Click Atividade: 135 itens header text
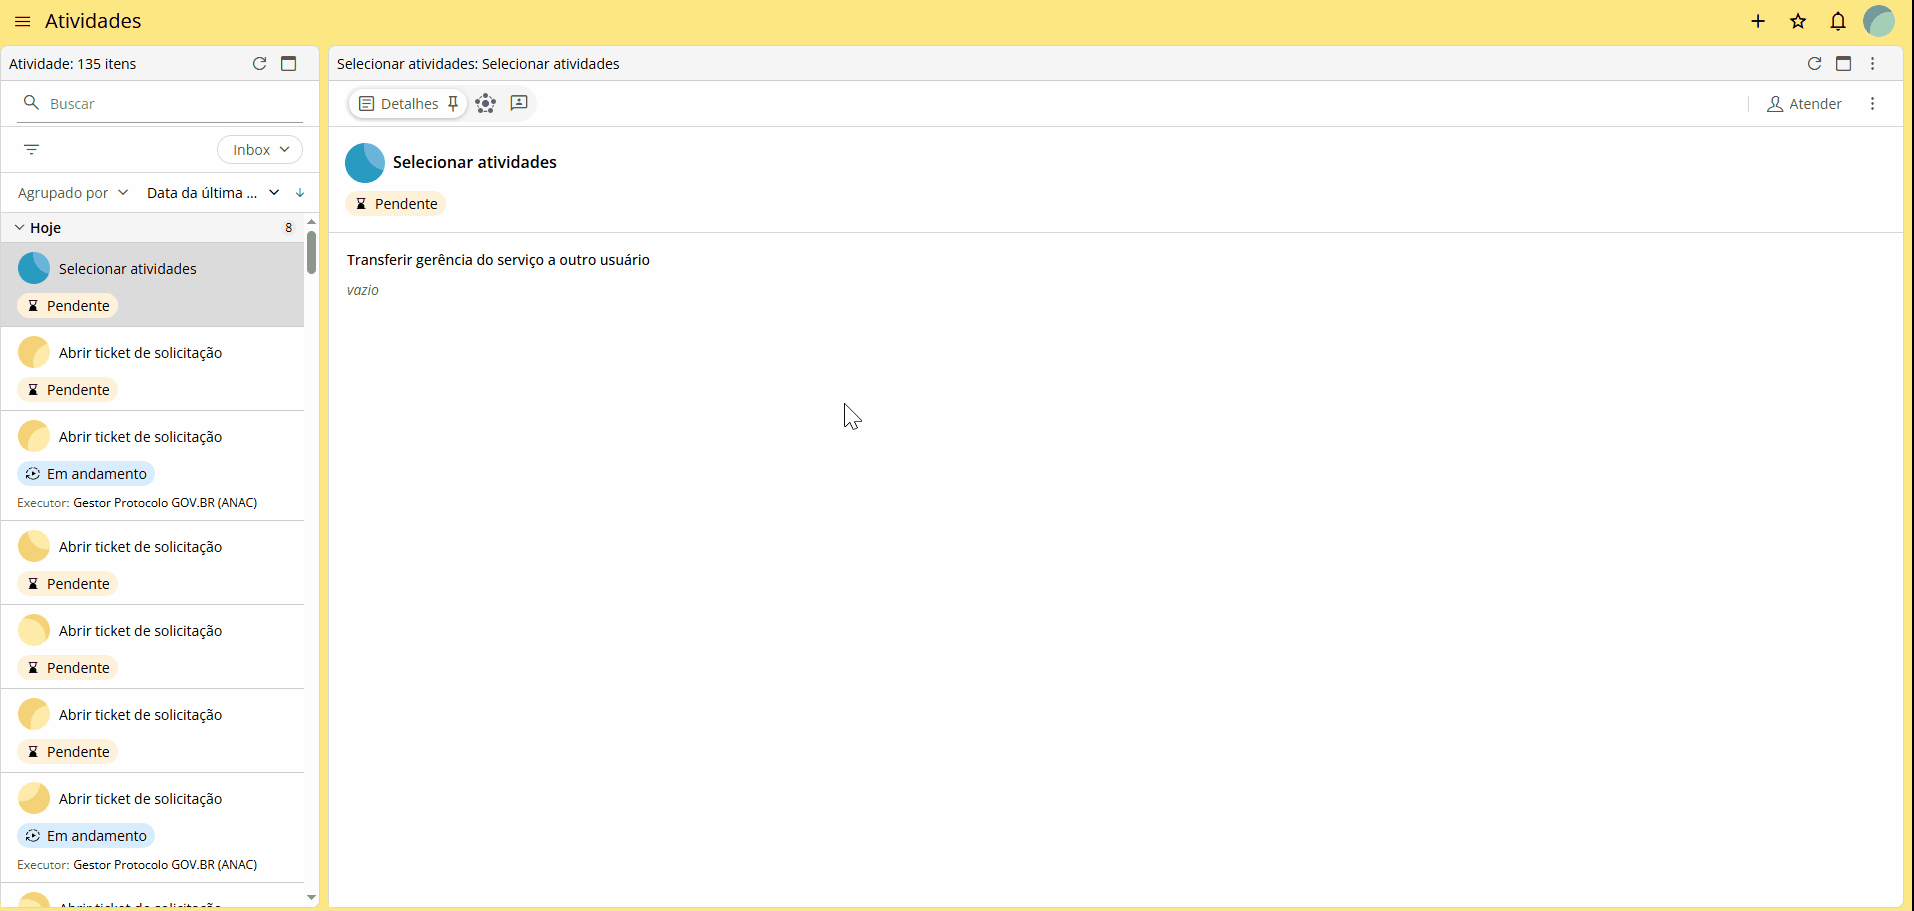The image size is (1914, 911). tap(73, 64)
